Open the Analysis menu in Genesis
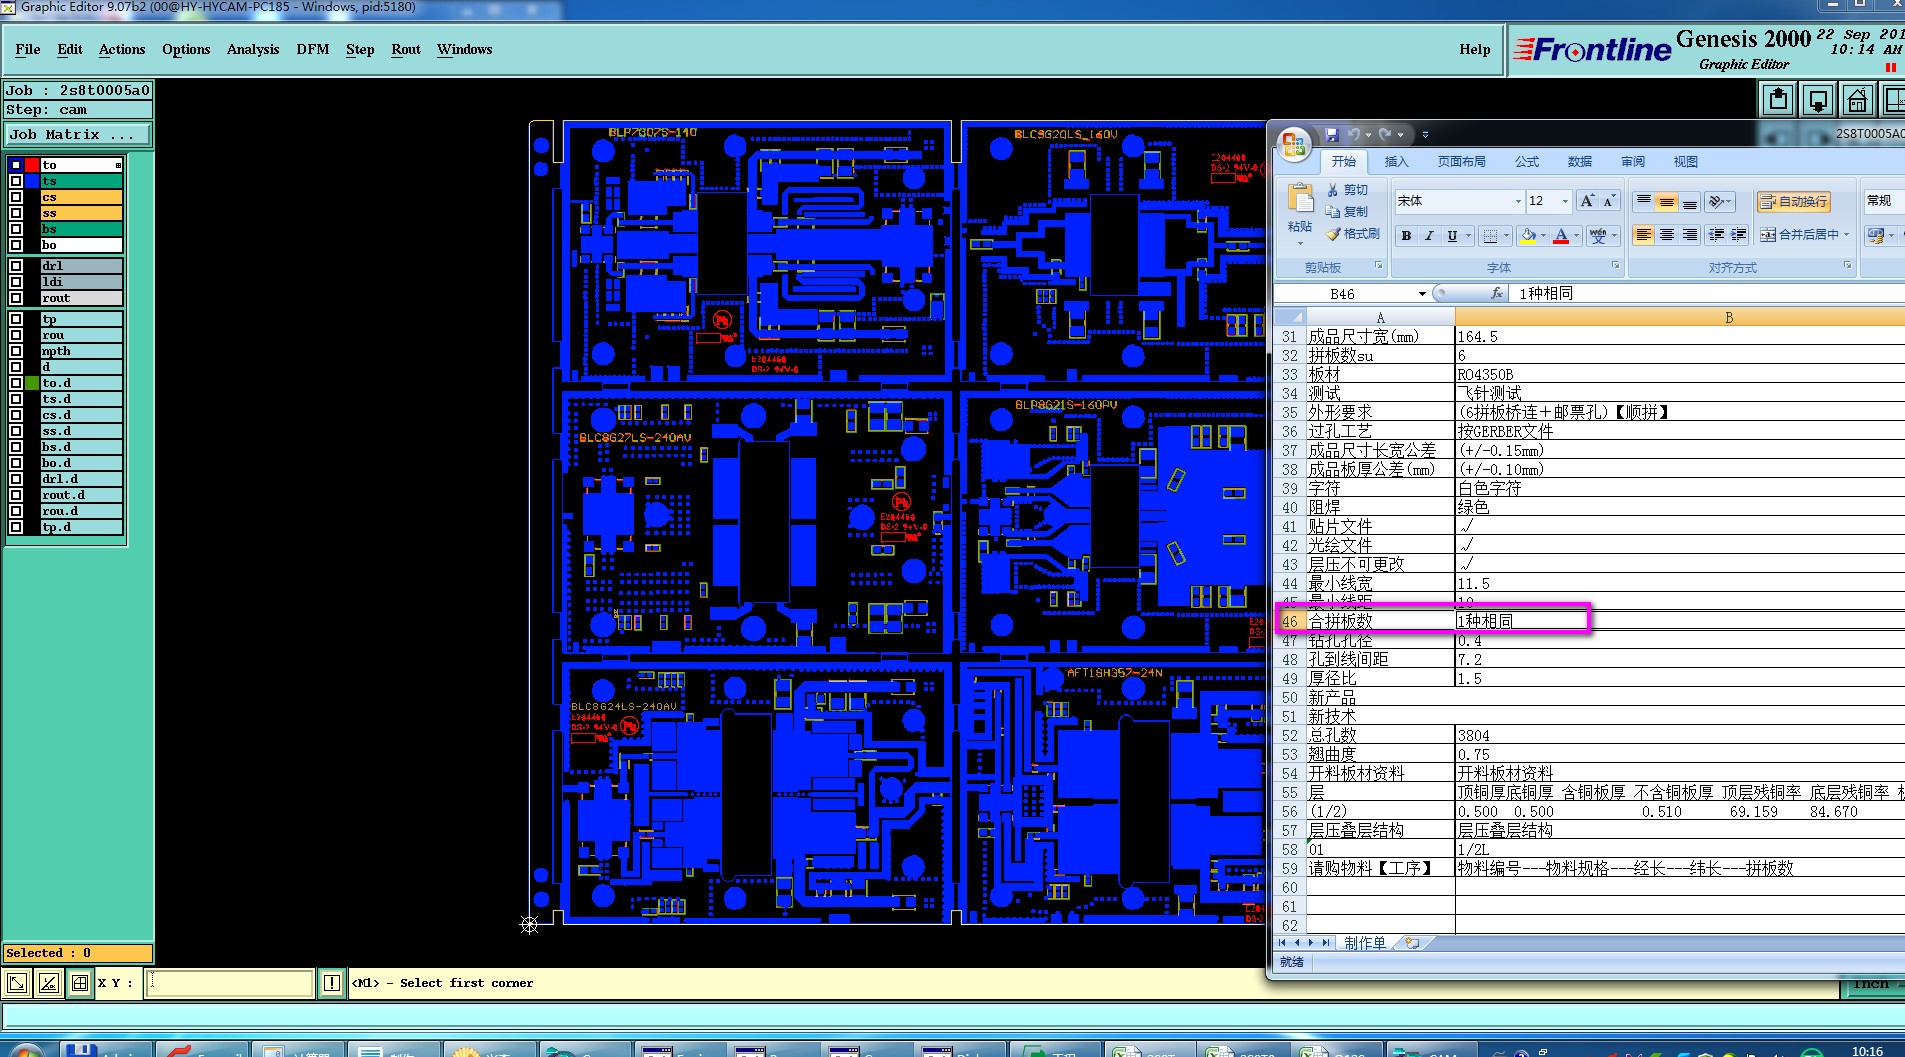This screenshot has height=1057, width=1905. [253, 49]
